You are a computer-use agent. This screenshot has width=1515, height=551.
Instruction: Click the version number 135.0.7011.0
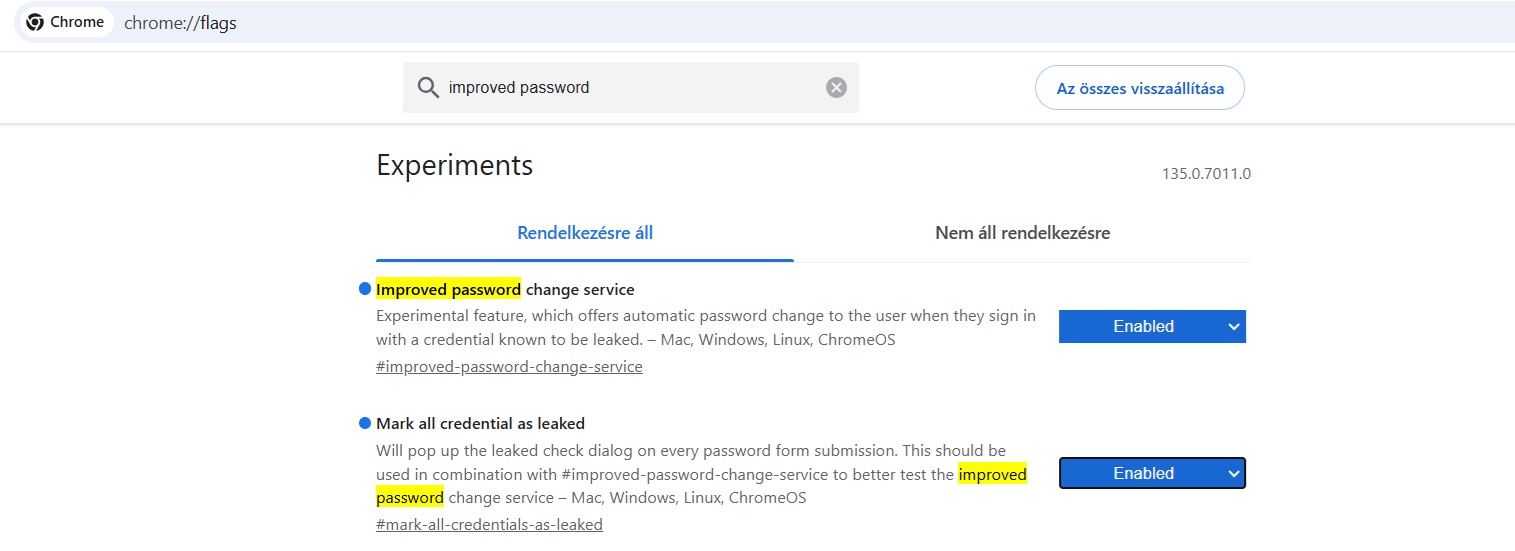click(1206, 174)
